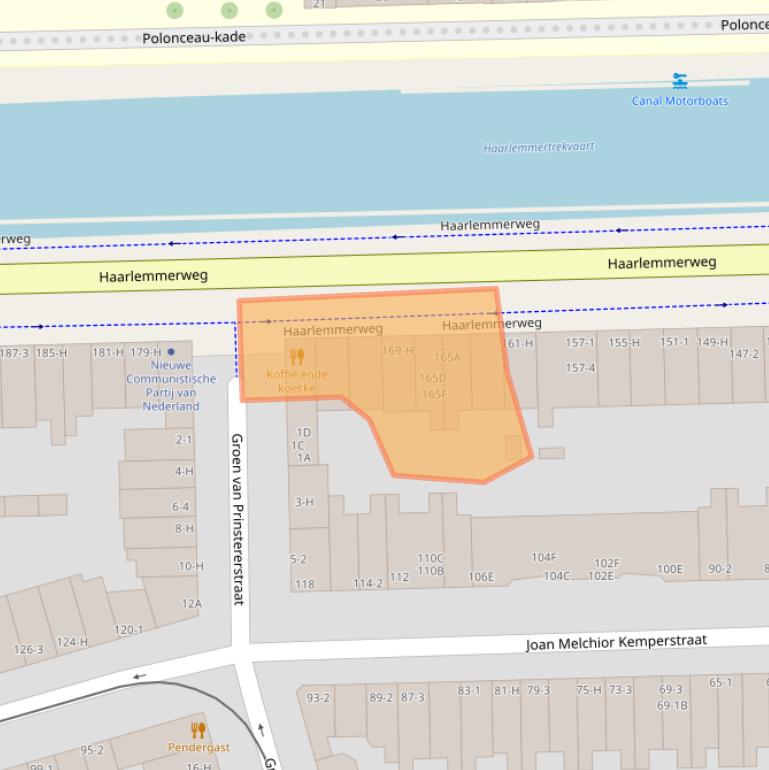Open the Pendergast restaurant marker icon
Image resolution: width=769 pixels, height=770 pixels.
pos(198,730)
